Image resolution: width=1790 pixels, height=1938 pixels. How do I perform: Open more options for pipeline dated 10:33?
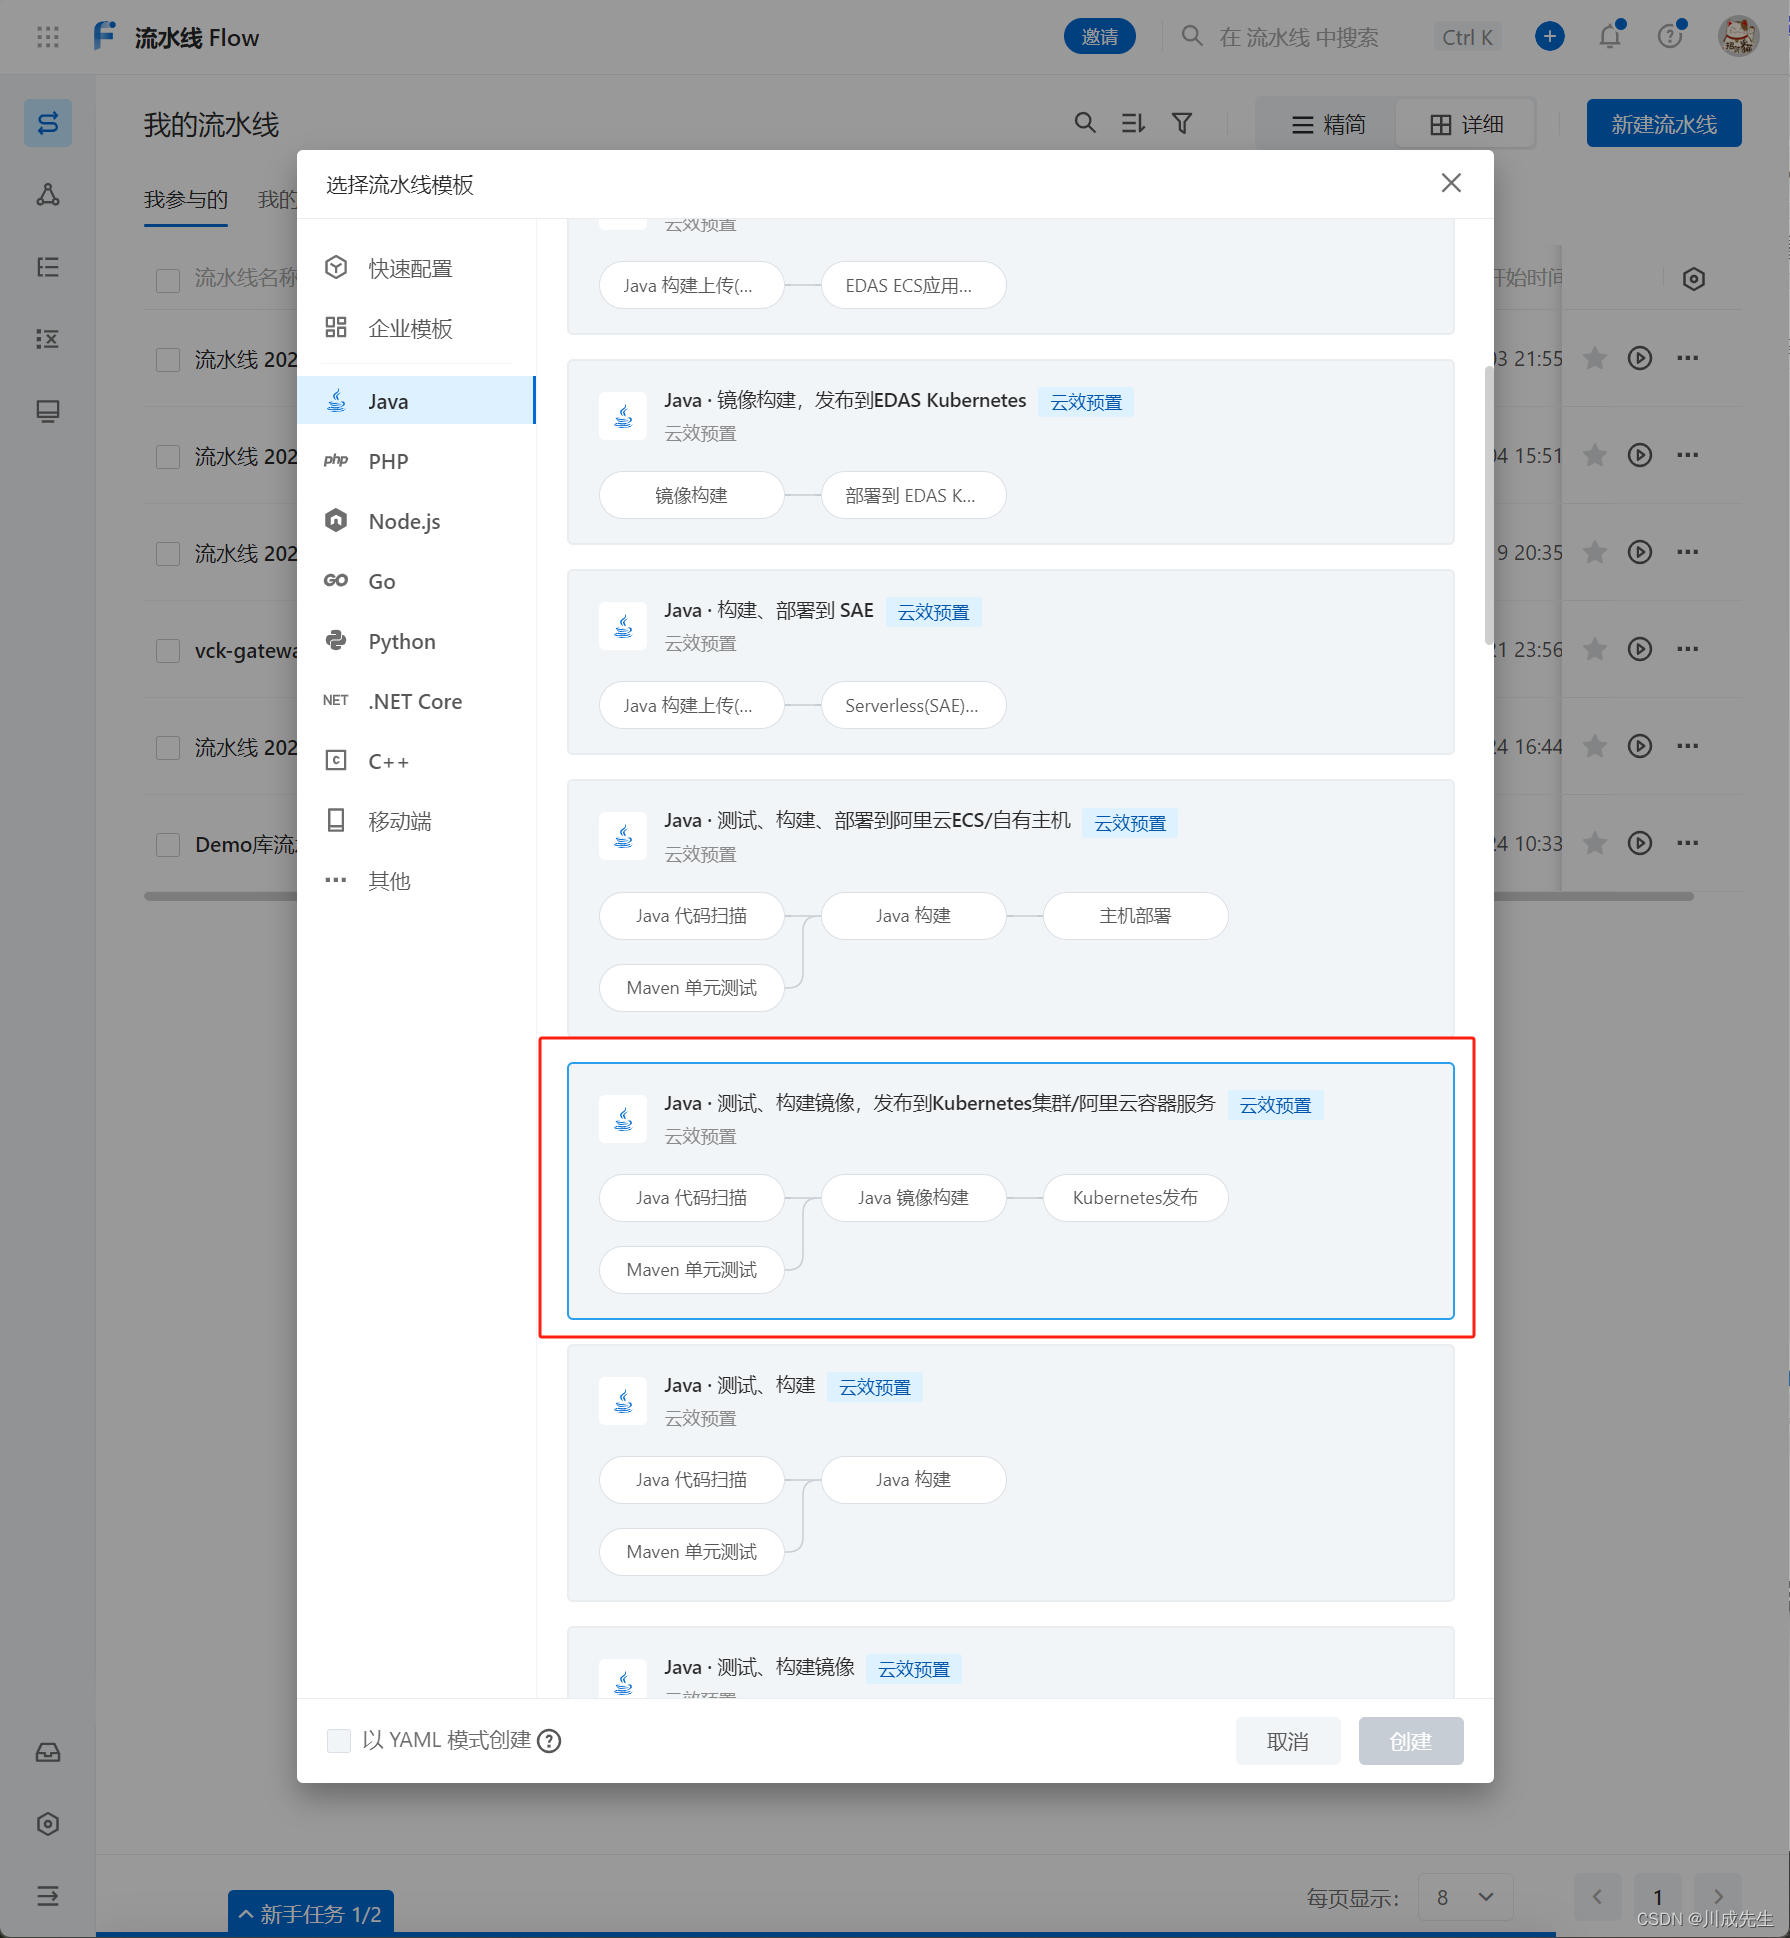point(1688,843)
